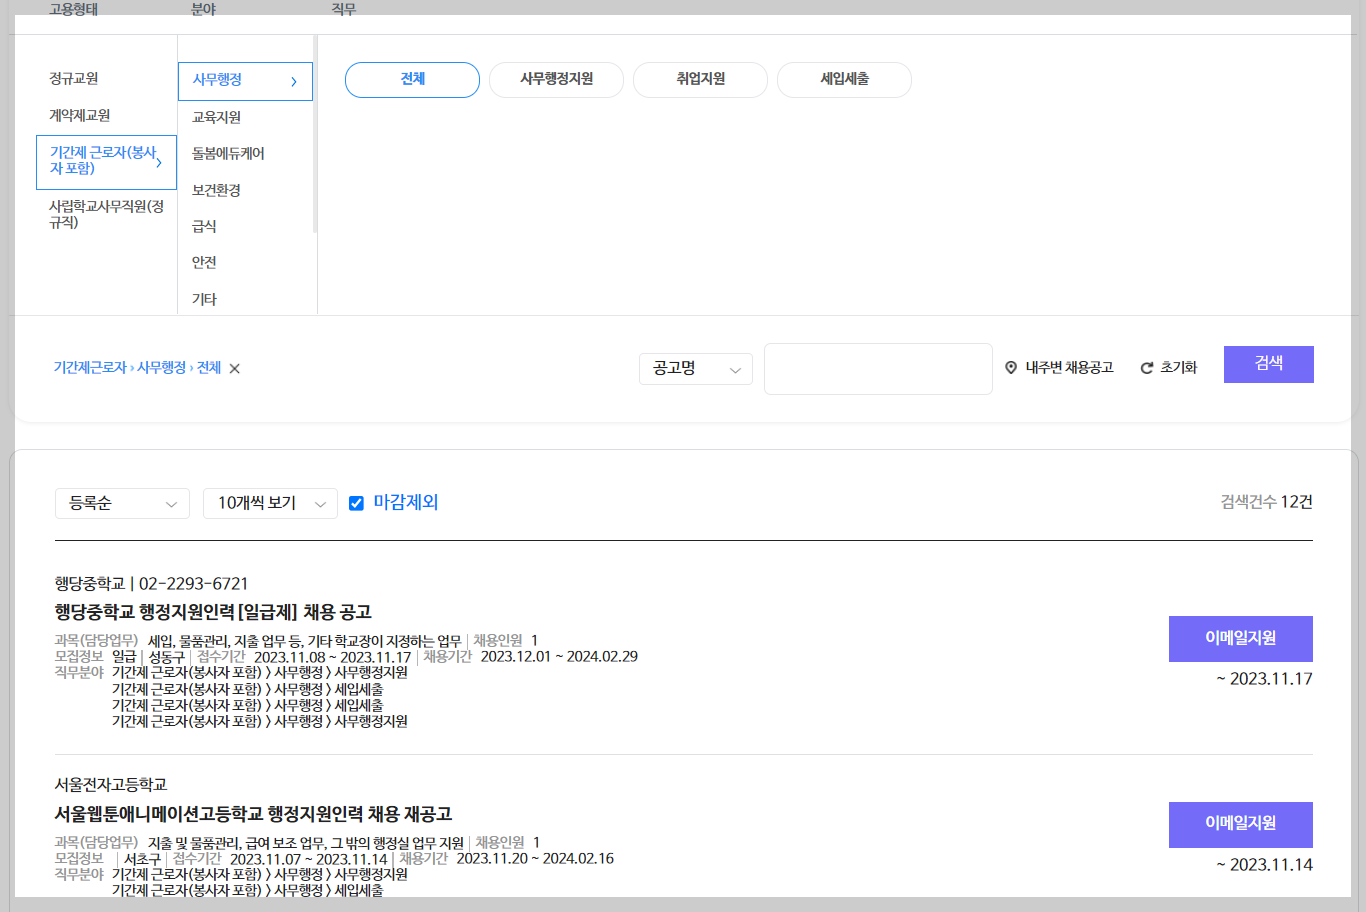
Task: Select the 사무행정지원 filter chip
Action: (556, 80)
